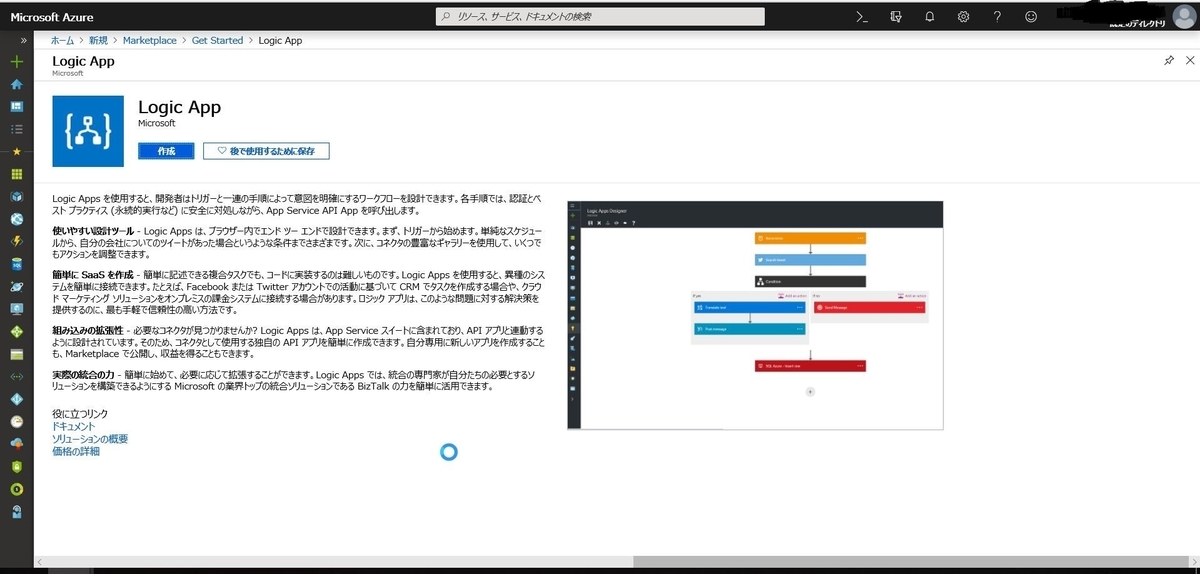Open Notifications bell icon

(930, 16)
